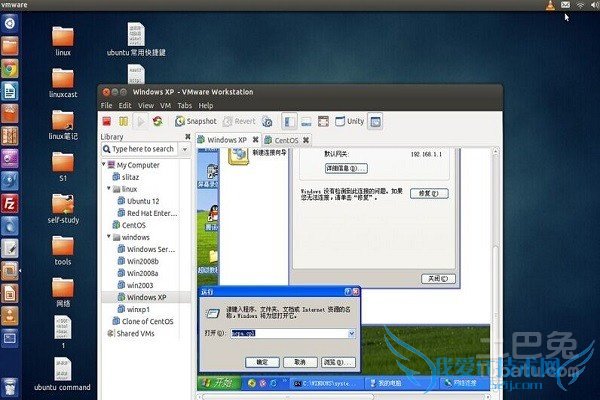Open the File menu
The width and height of the screenshot is (600, 400).
[106, 105]
